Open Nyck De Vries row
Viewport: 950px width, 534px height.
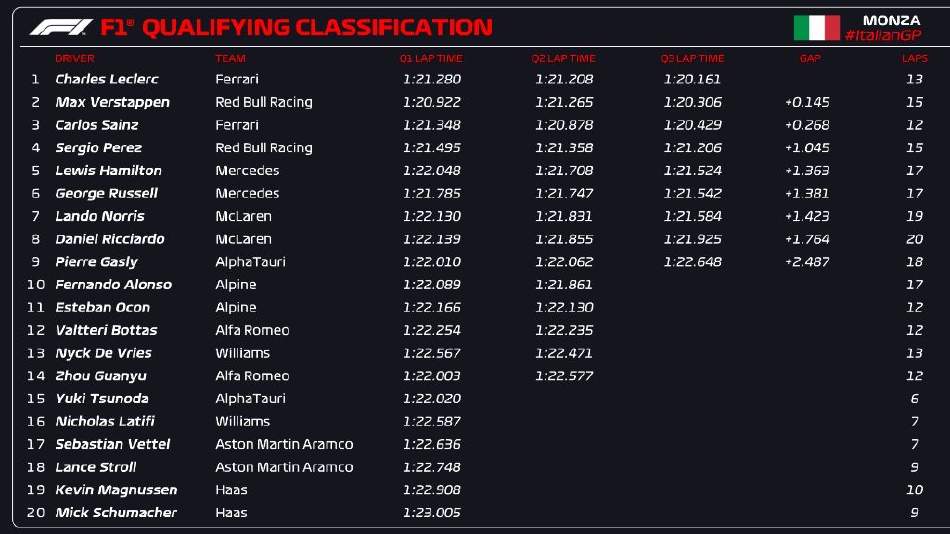[x=104, y=353]
